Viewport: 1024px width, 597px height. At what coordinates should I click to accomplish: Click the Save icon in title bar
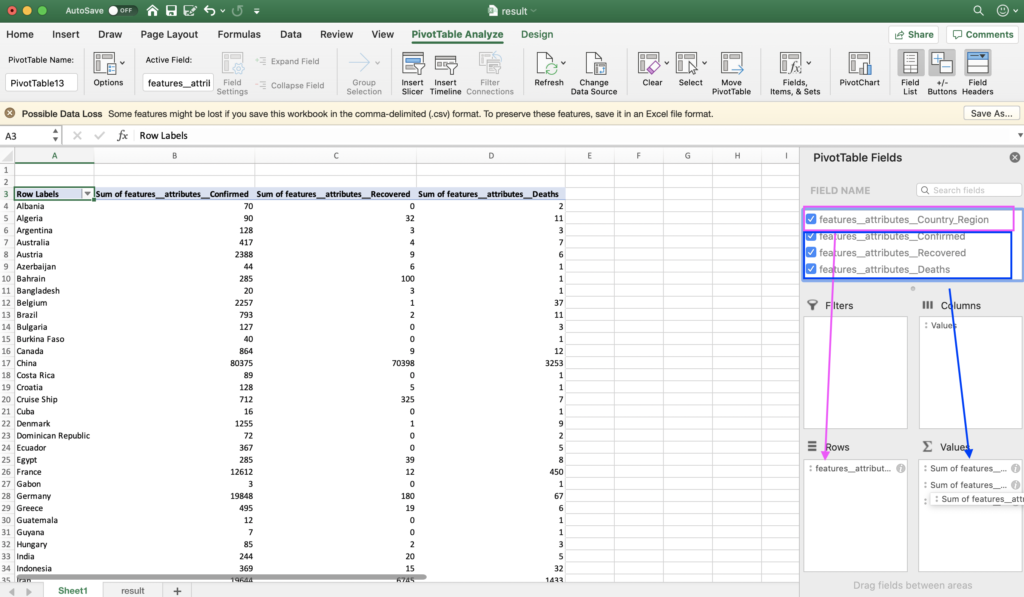171,10
